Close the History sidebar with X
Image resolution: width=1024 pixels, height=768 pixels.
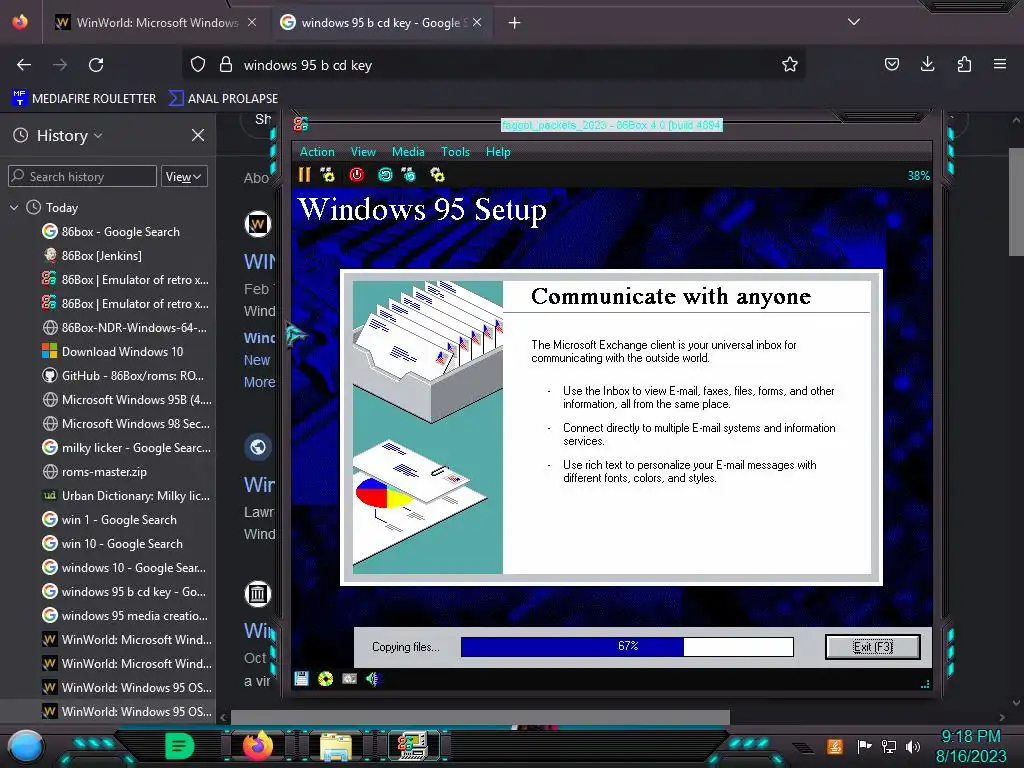[198, 135]
